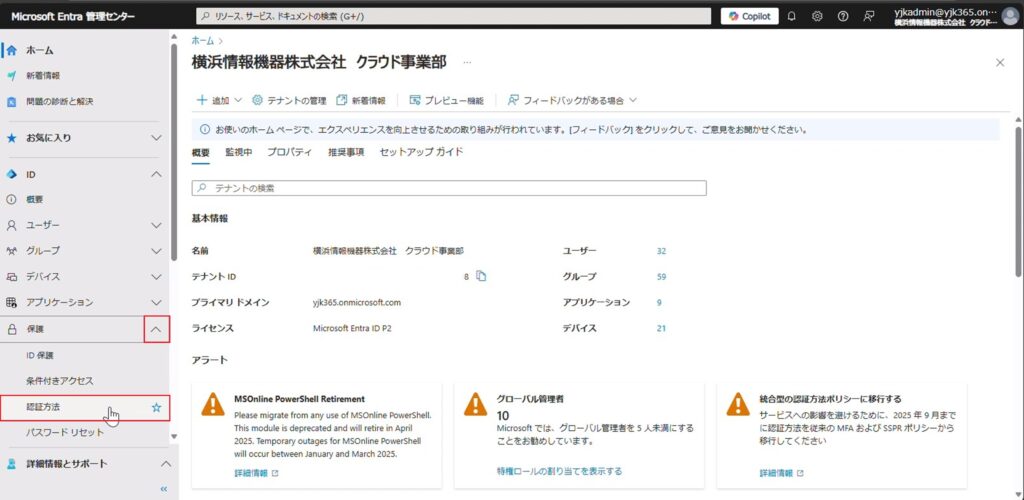Image resolution: width=1024 pixels, height=500 pixels.
Task: Click テナントの管理 in the toolbar
Action: [x=289, y=101]
